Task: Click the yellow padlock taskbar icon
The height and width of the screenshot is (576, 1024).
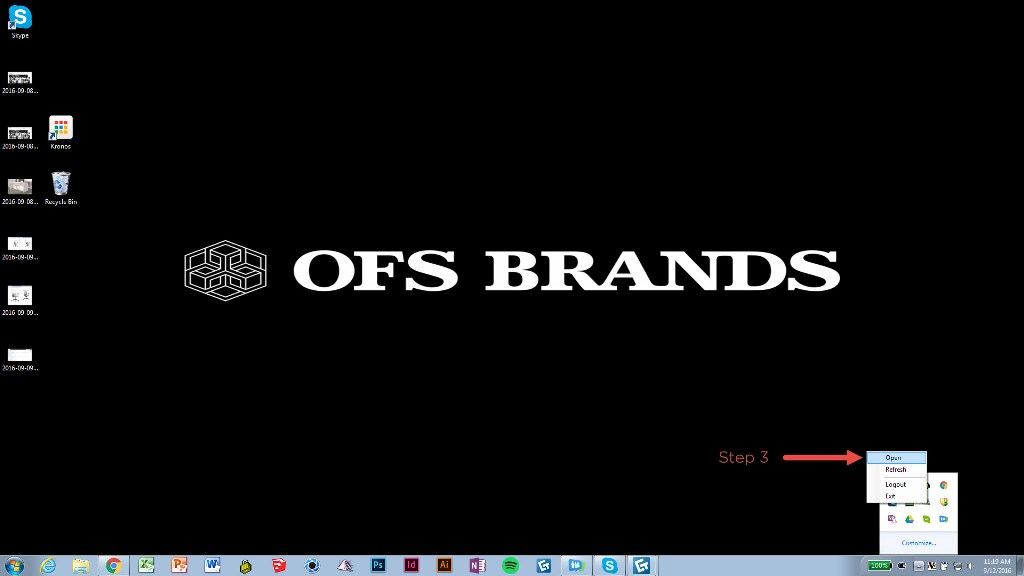Action: 246,566
